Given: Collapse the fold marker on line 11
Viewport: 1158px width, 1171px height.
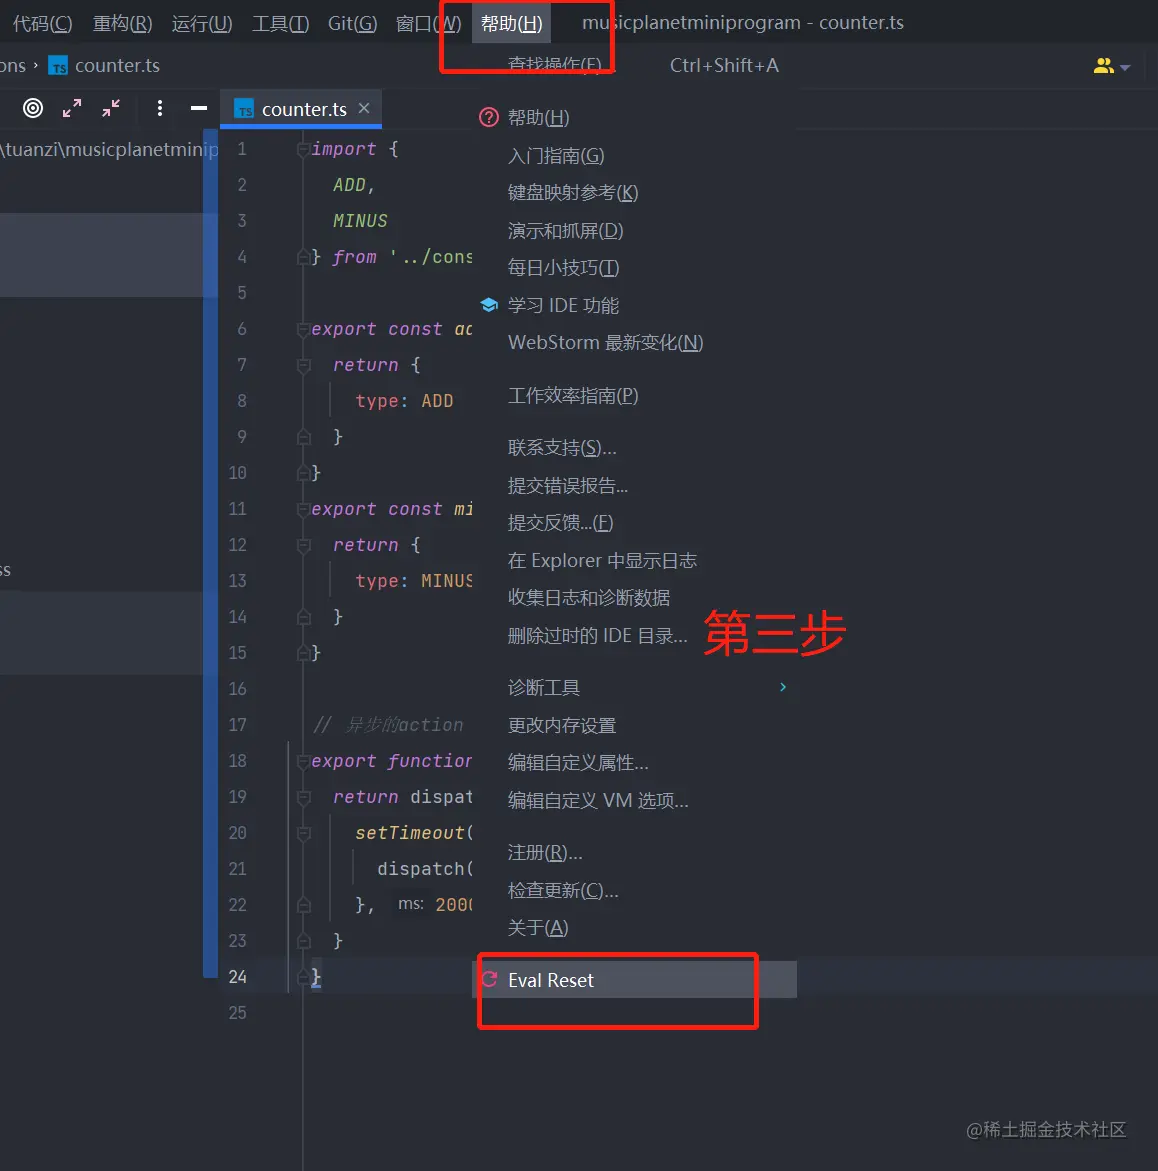Looking at the screenshot, I should click(303, 509).
